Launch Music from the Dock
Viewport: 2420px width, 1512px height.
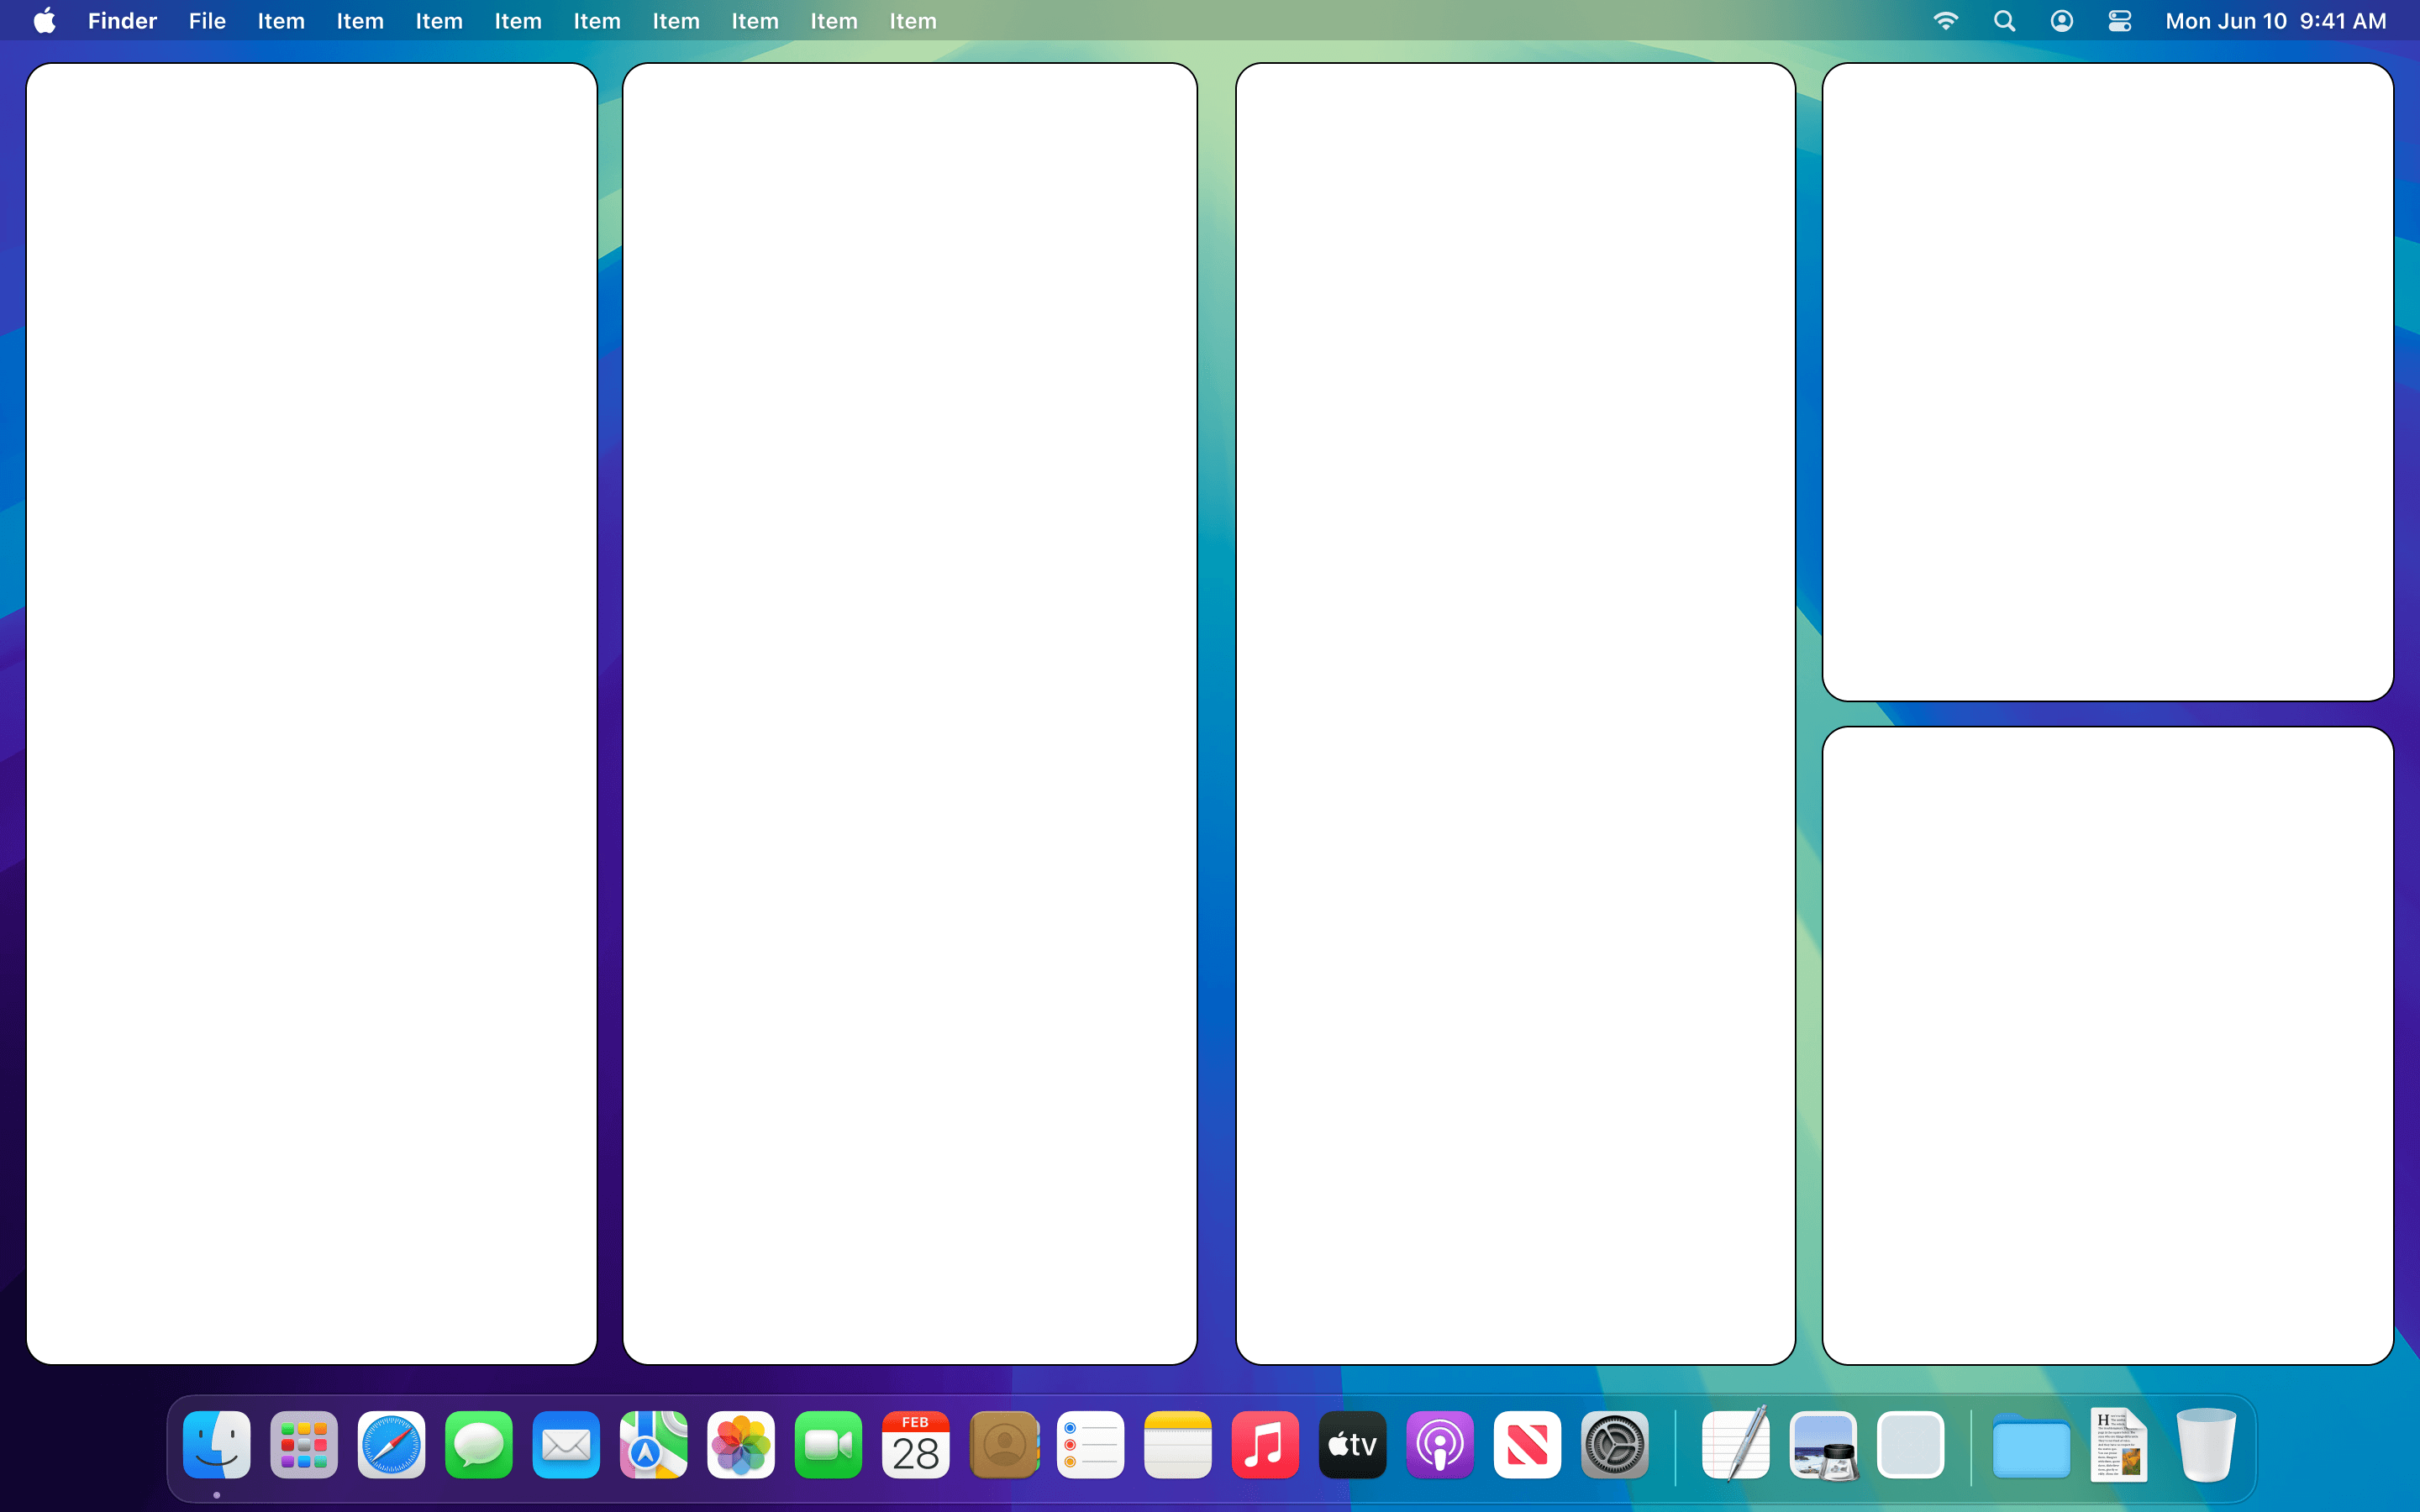1265,1444
